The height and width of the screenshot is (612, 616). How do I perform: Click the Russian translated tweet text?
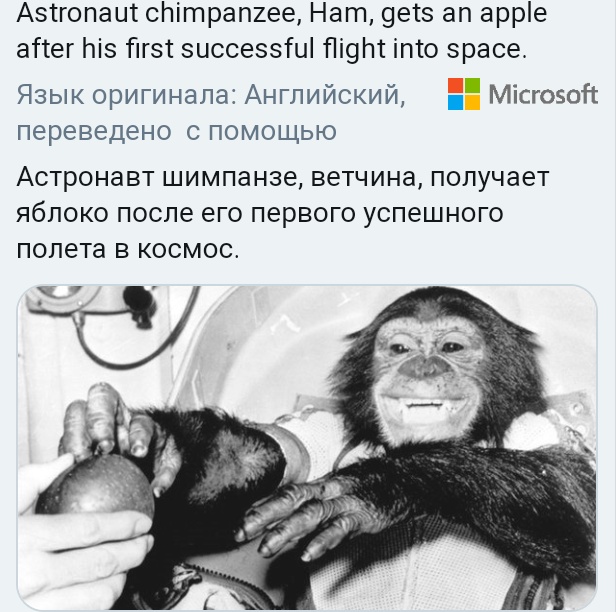point(283,213)
